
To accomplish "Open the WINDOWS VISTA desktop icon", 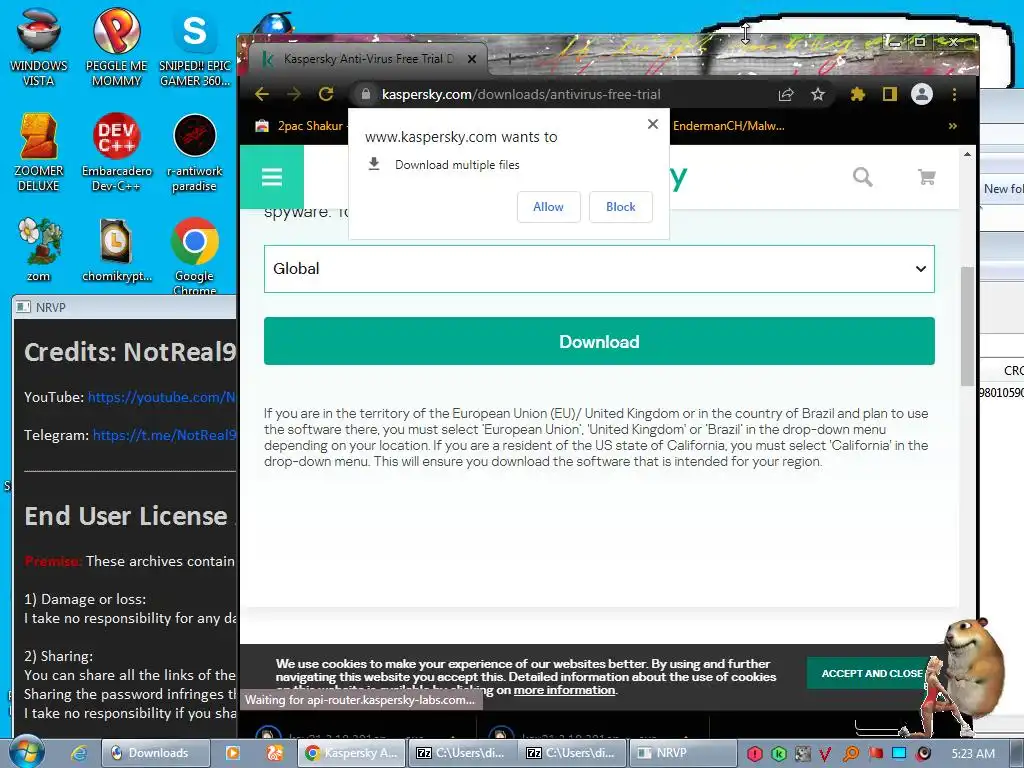I will click(x=39, y=46).
